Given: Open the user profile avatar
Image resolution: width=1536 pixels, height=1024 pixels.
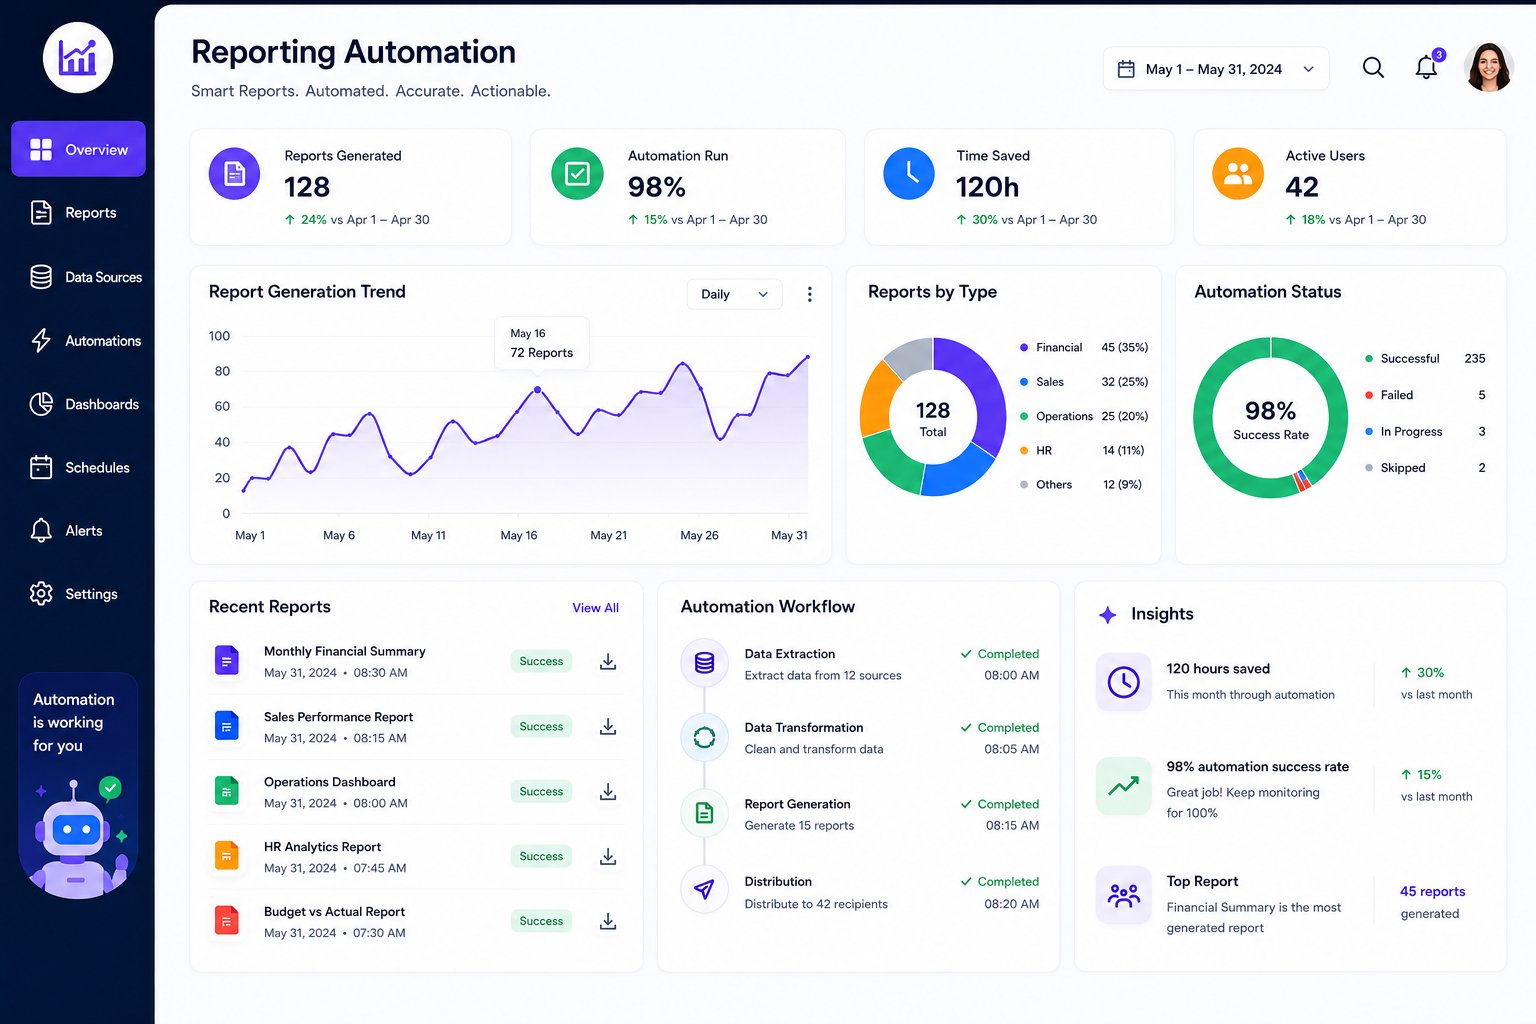Looking at the screenshot, I should coord(1489,68).
